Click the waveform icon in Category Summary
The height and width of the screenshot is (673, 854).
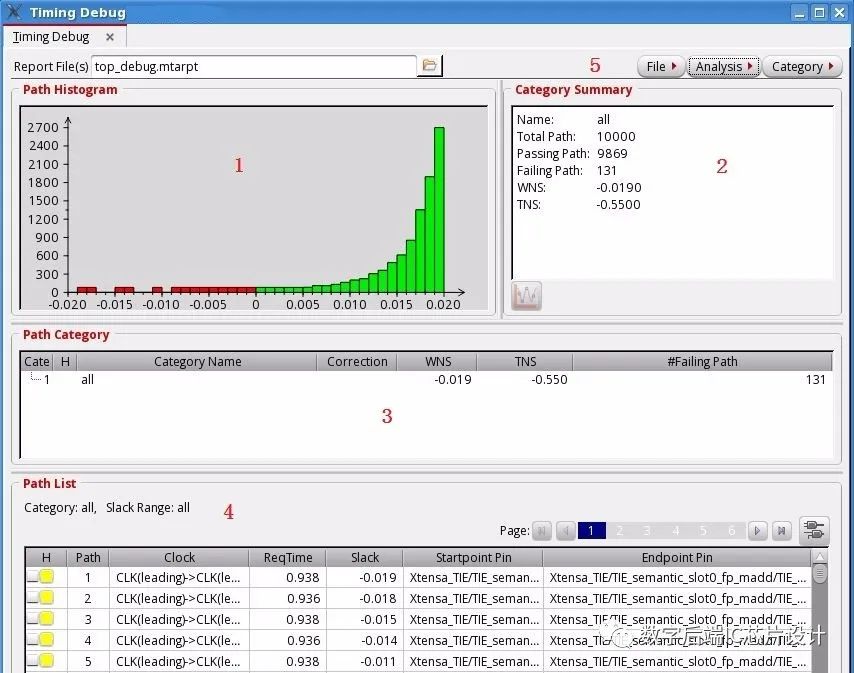(x=526, y=295)
